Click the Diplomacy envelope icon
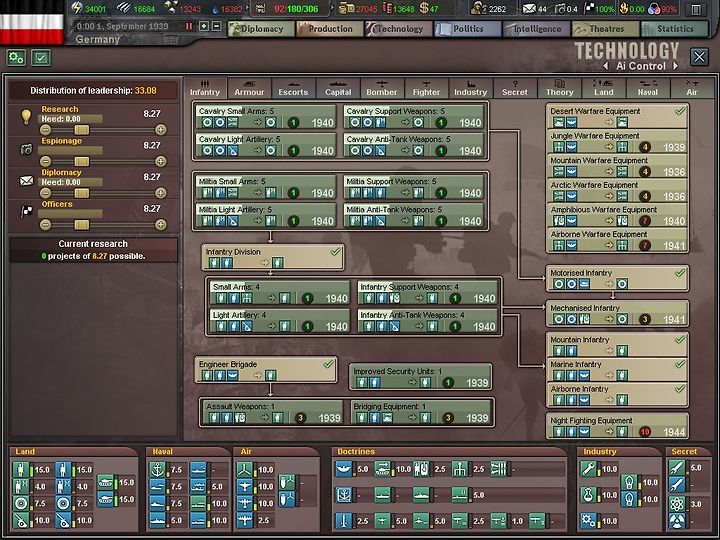 click(26, 180)
